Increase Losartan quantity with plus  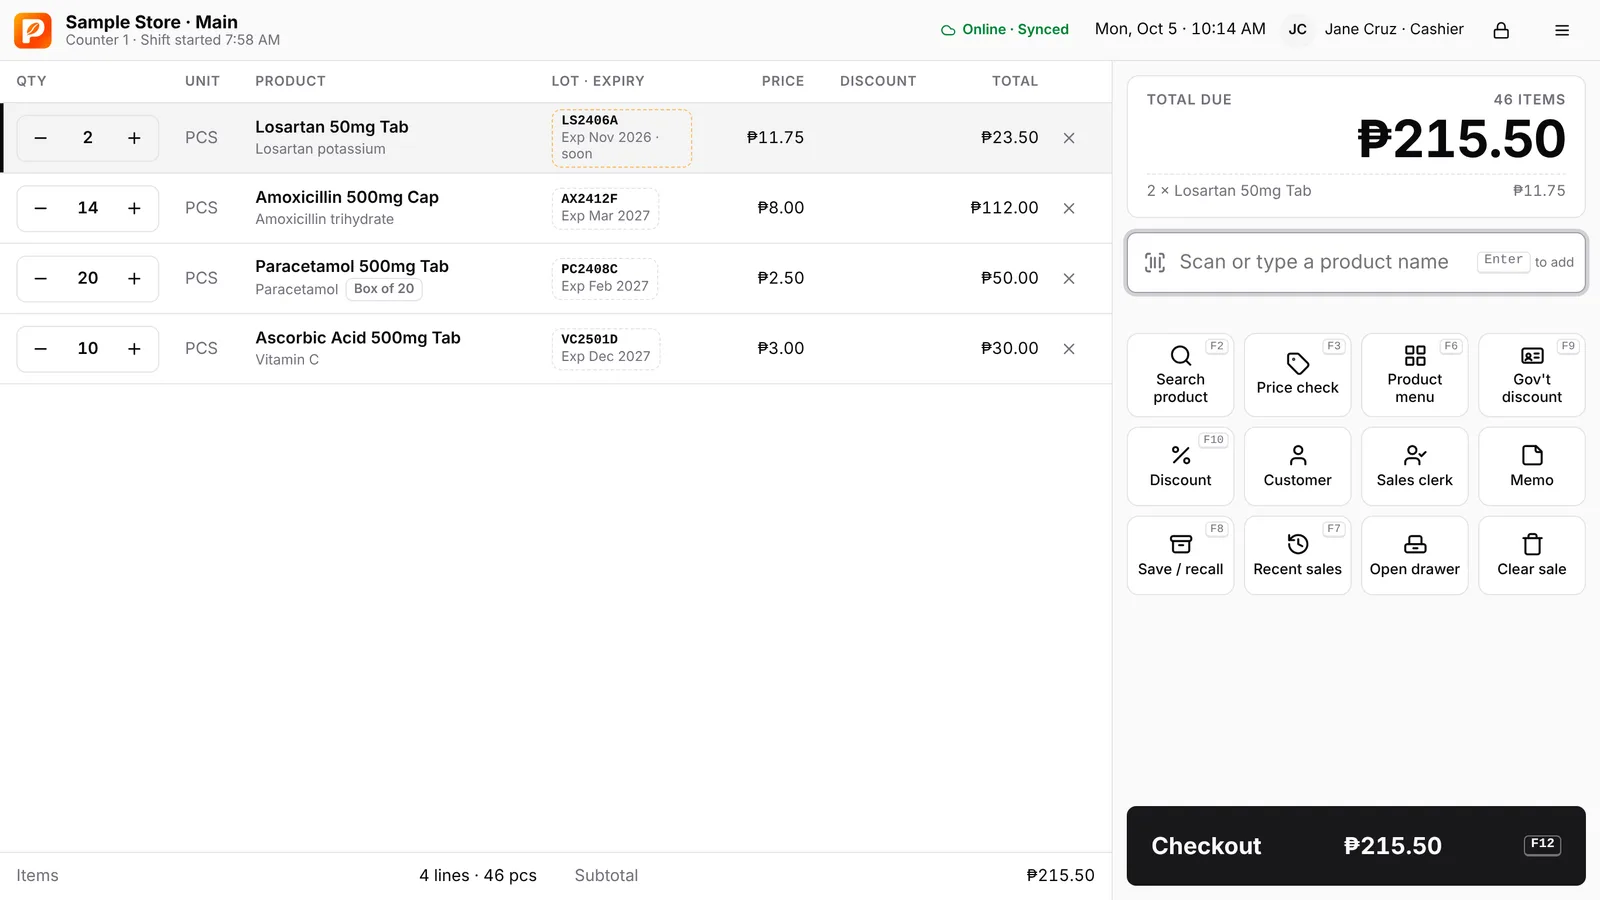click(134, 138)
